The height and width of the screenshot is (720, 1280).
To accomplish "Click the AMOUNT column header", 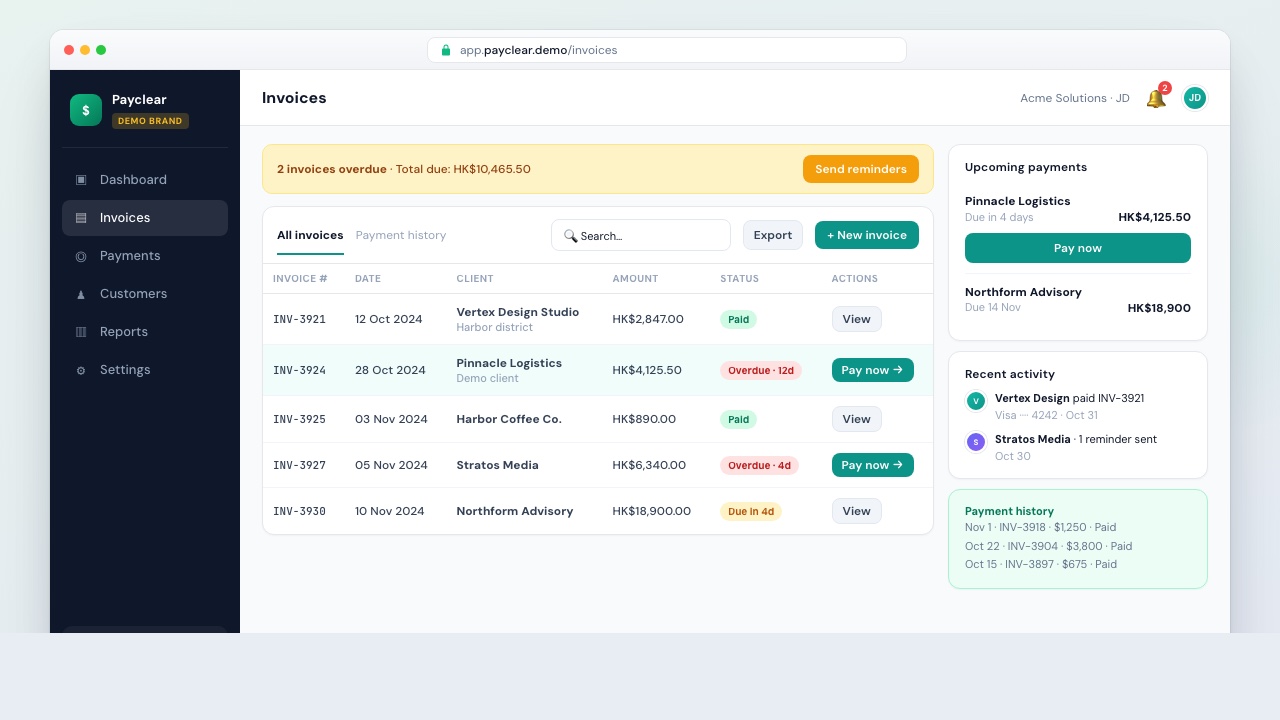I will (635, 279).
